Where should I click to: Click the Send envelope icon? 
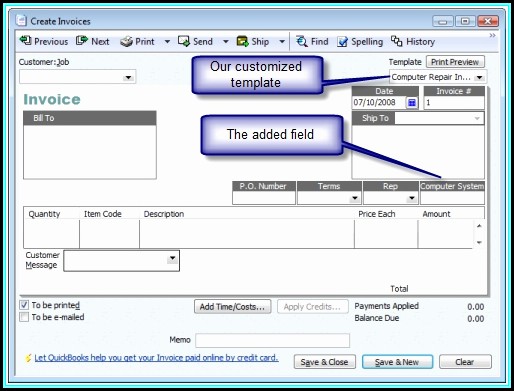click(184, 41)
